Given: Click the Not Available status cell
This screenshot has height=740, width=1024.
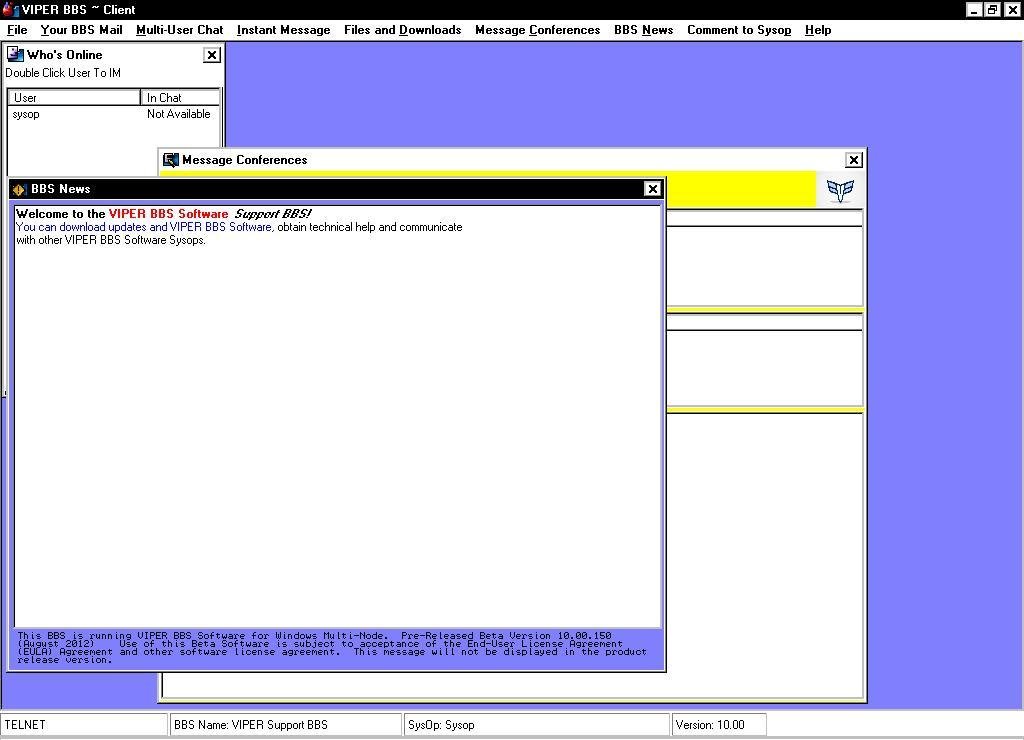Looking at the screenshot, I should 178,114.
